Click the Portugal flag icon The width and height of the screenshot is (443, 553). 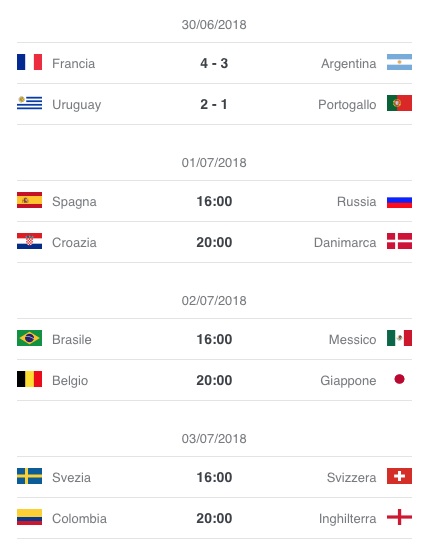tap(399, 103)
